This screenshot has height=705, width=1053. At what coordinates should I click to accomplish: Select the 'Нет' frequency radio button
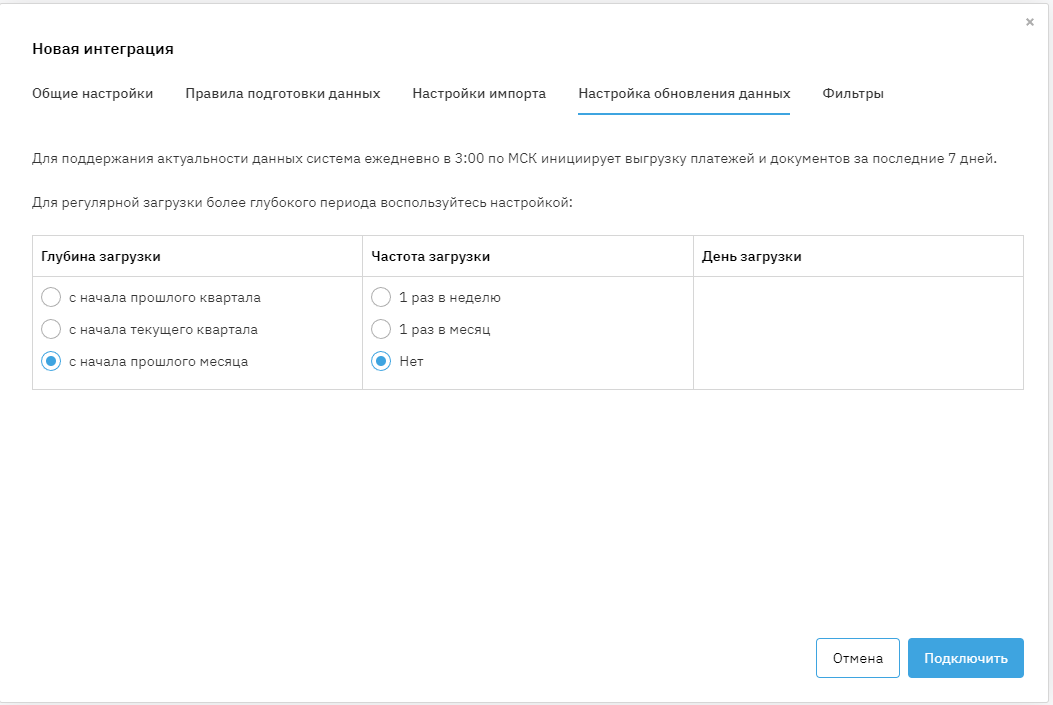coord(381,361)
